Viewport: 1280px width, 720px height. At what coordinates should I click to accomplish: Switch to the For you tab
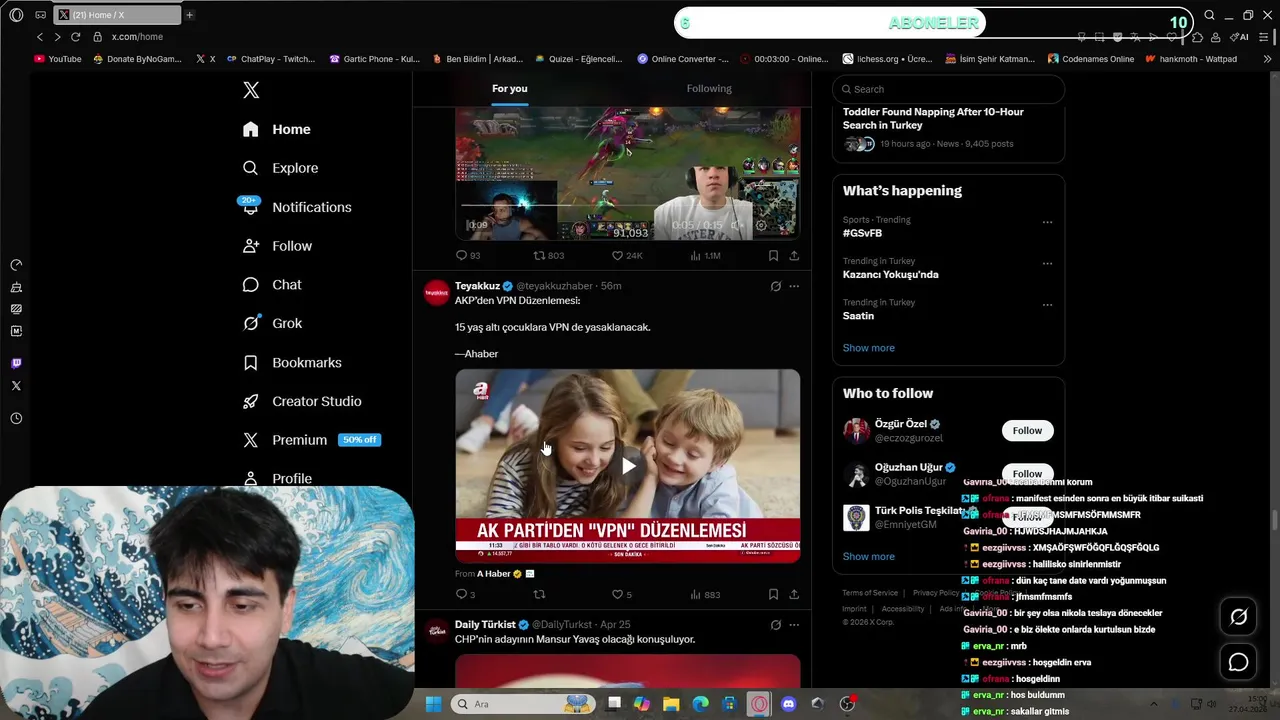pos(510,88)
